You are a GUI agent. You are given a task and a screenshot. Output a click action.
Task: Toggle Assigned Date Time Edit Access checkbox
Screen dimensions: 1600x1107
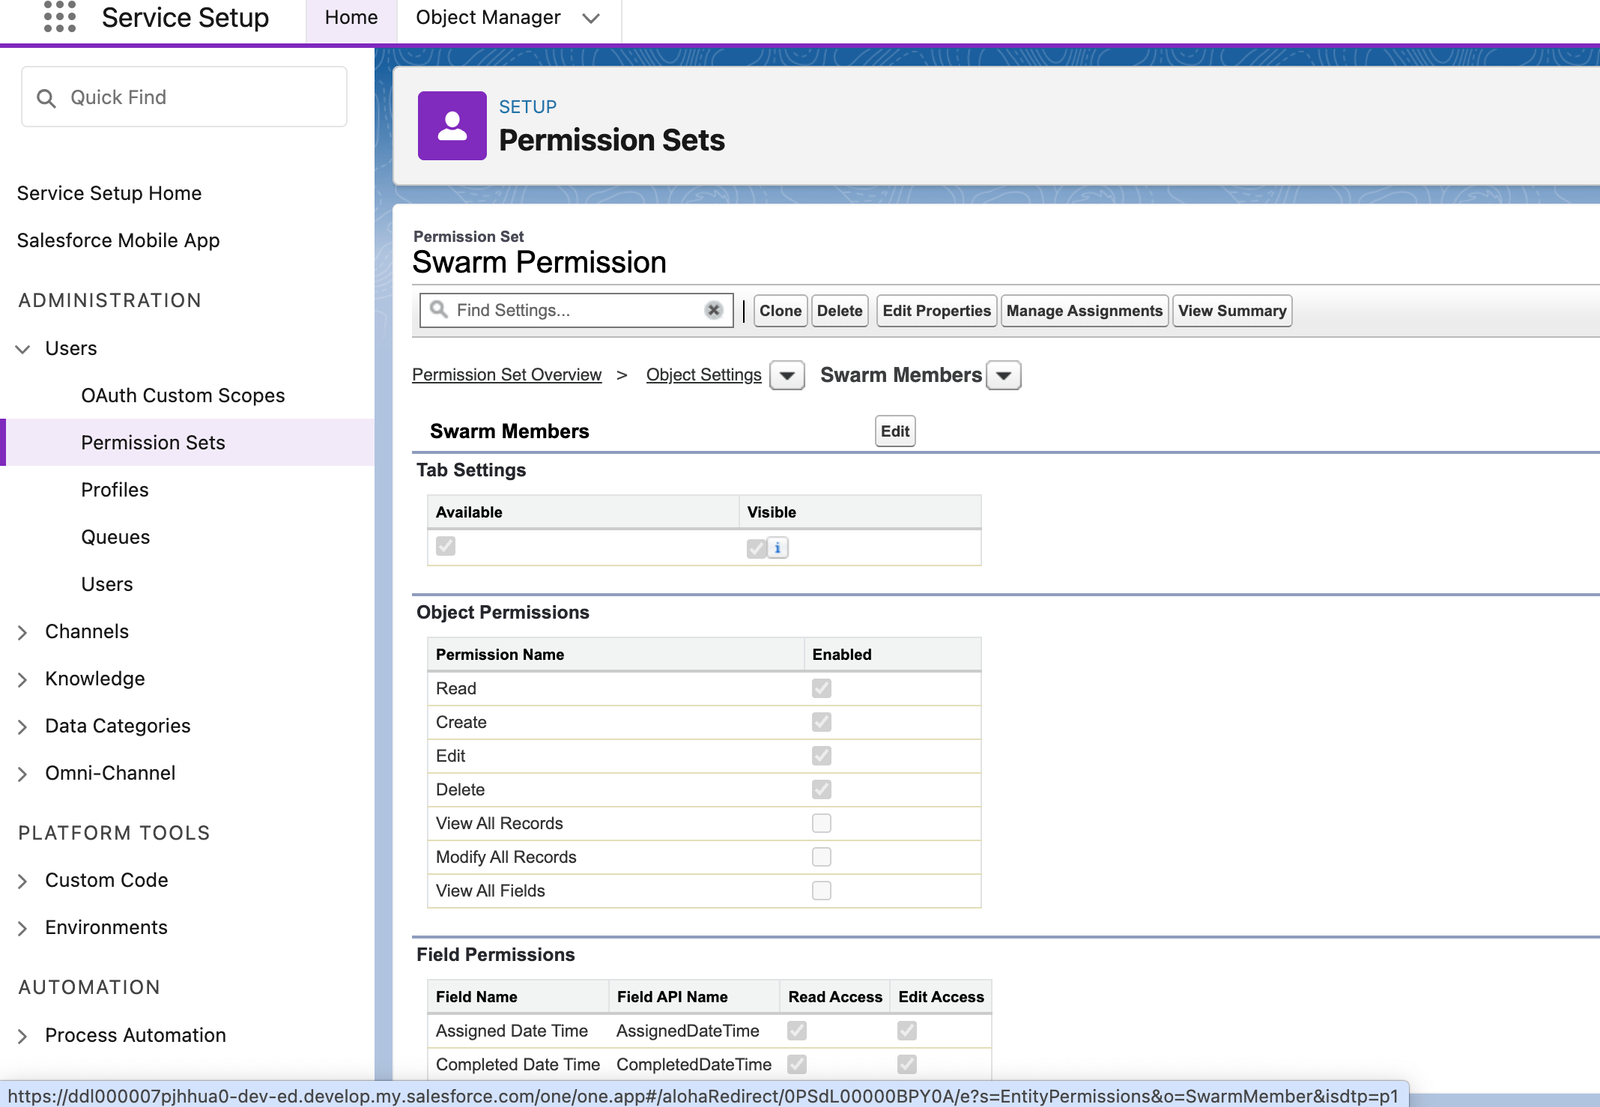907,1030
